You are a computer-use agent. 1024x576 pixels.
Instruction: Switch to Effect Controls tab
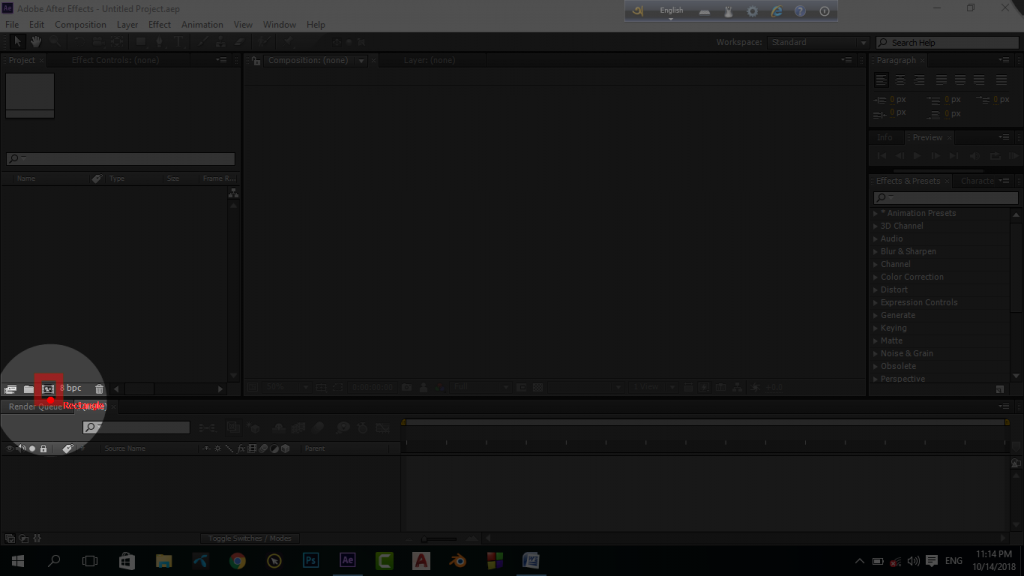tap(115, 60)
